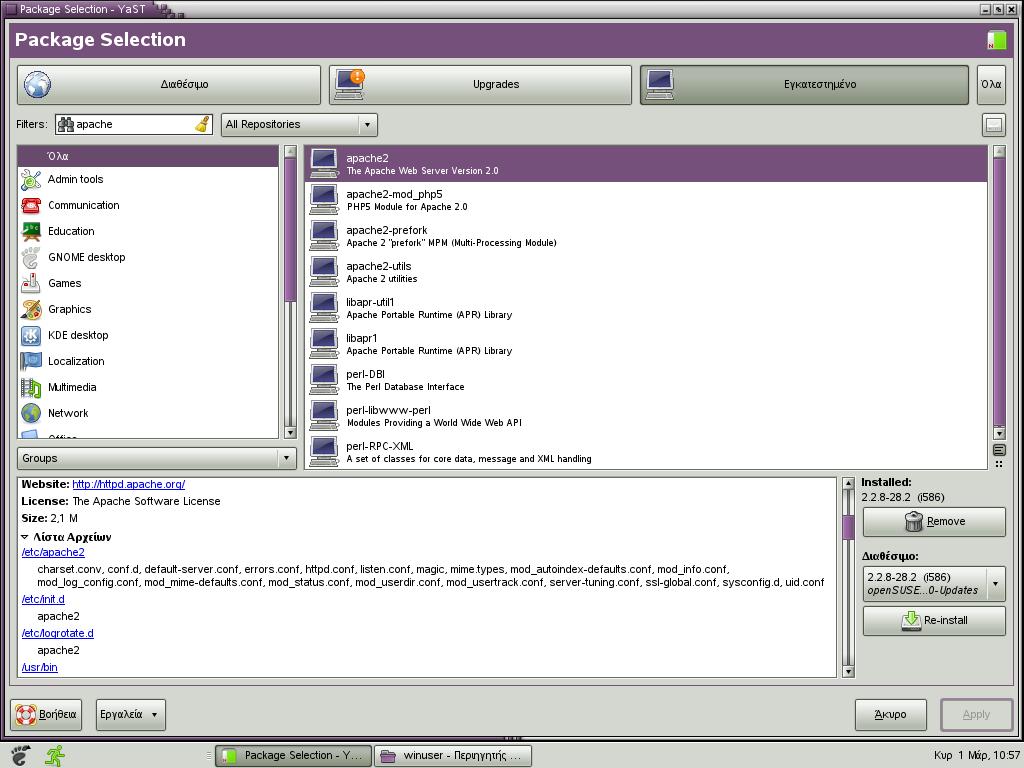Screen dimensions: 1024x768
Task: Select the Network category label
Action: tap(68, 413)
